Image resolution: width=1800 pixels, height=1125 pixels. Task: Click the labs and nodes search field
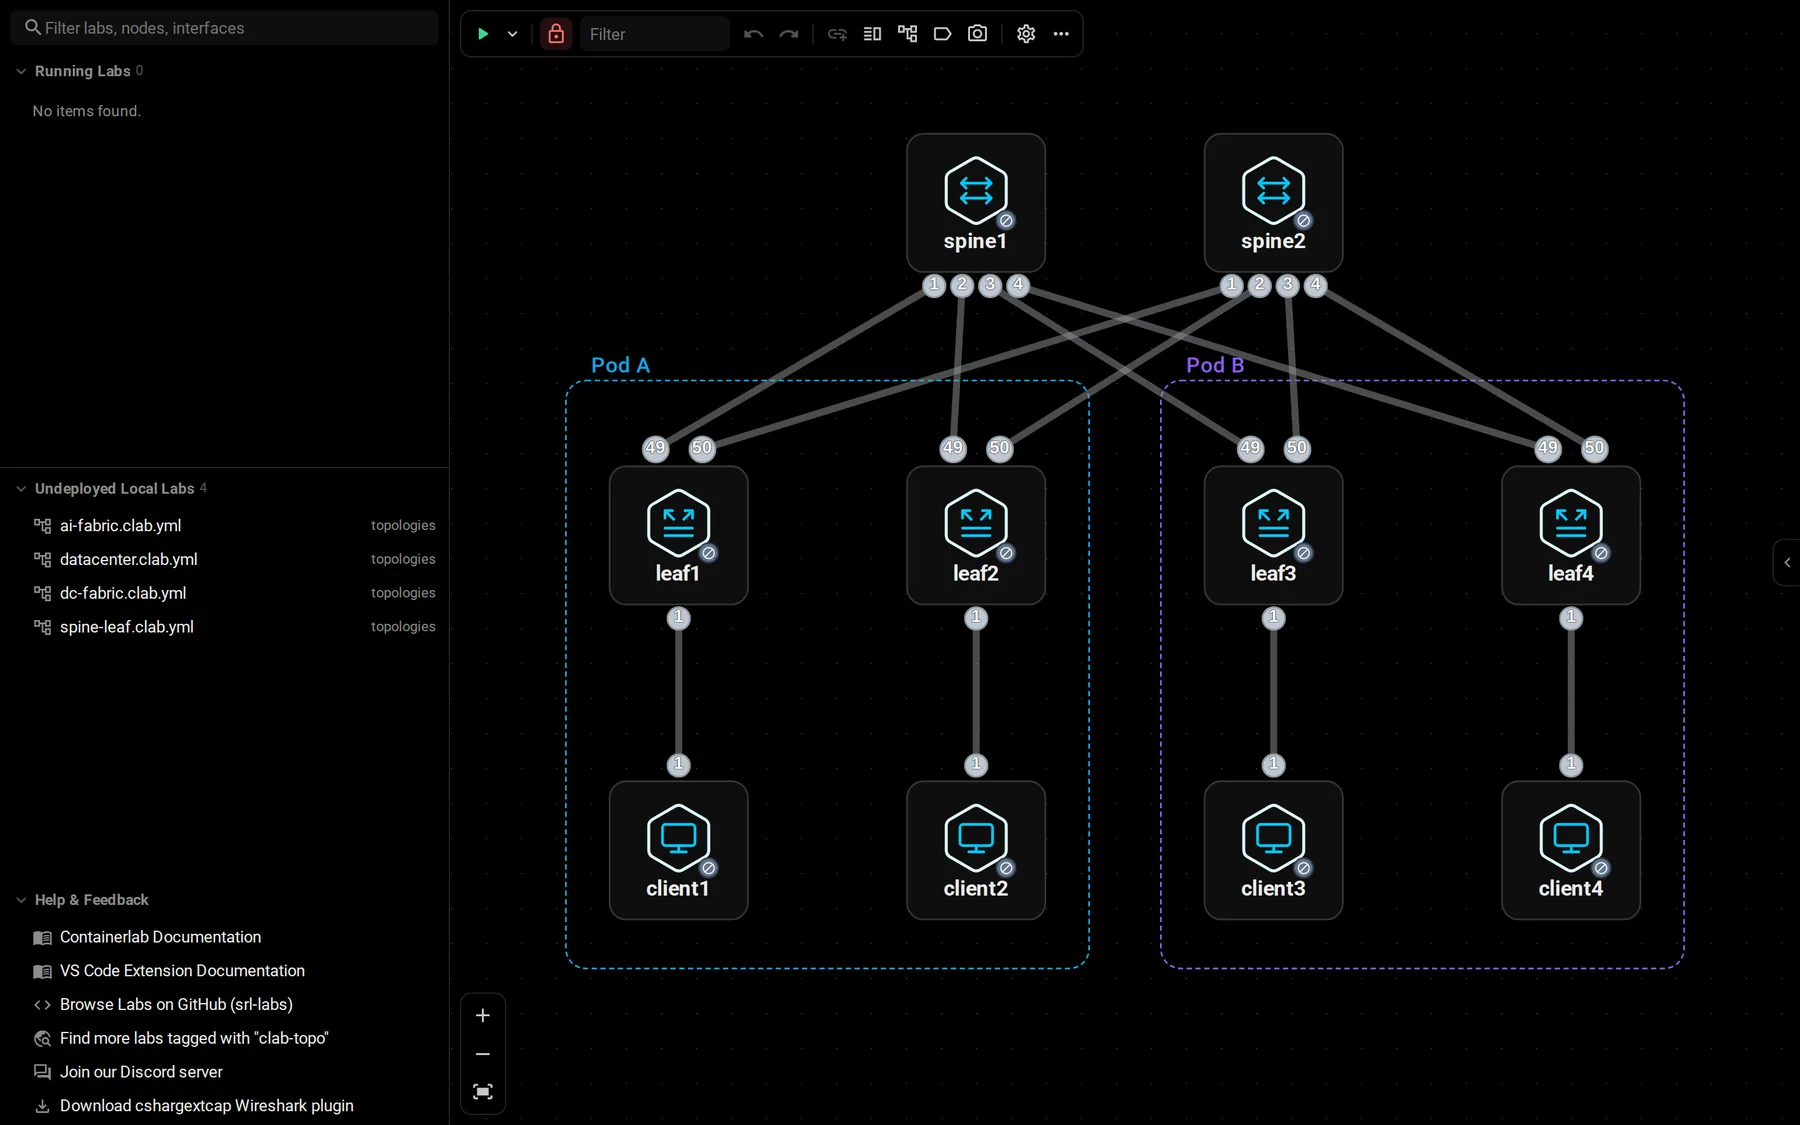point(225,28)
